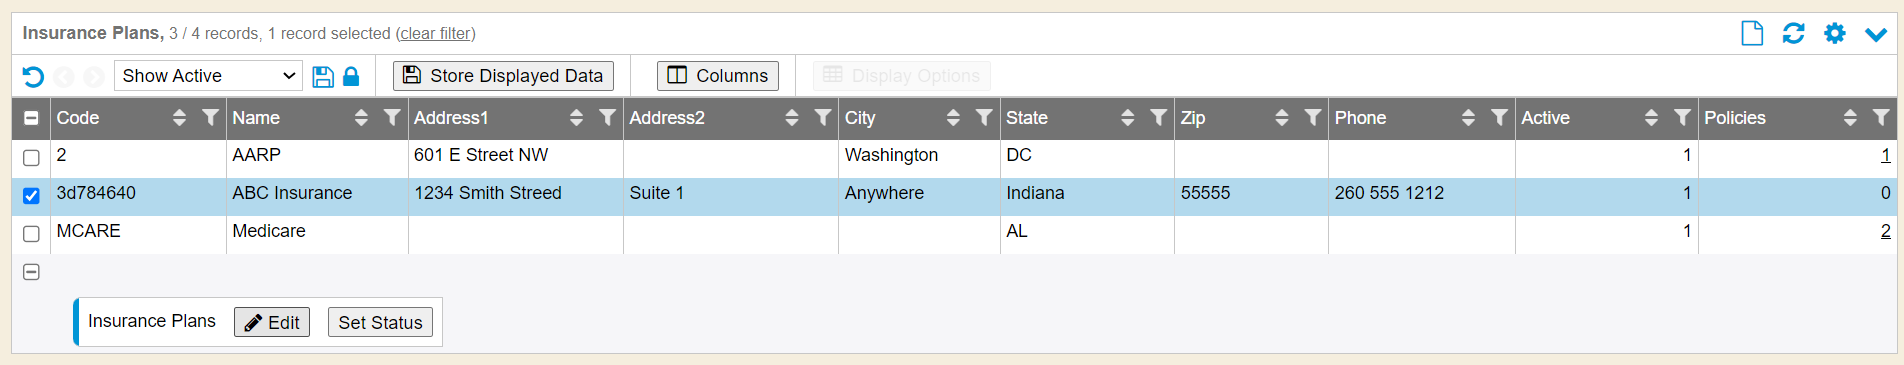Viewport: 1904px width, 365px height.
Task: Filter the State column
Action: (x=1158, y=118)
